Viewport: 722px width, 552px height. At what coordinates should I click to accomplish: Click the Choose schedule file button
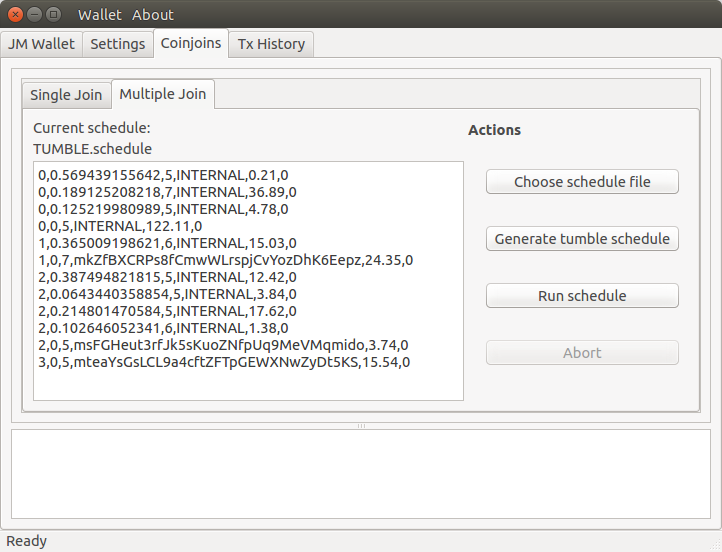(x=582, y=182)
